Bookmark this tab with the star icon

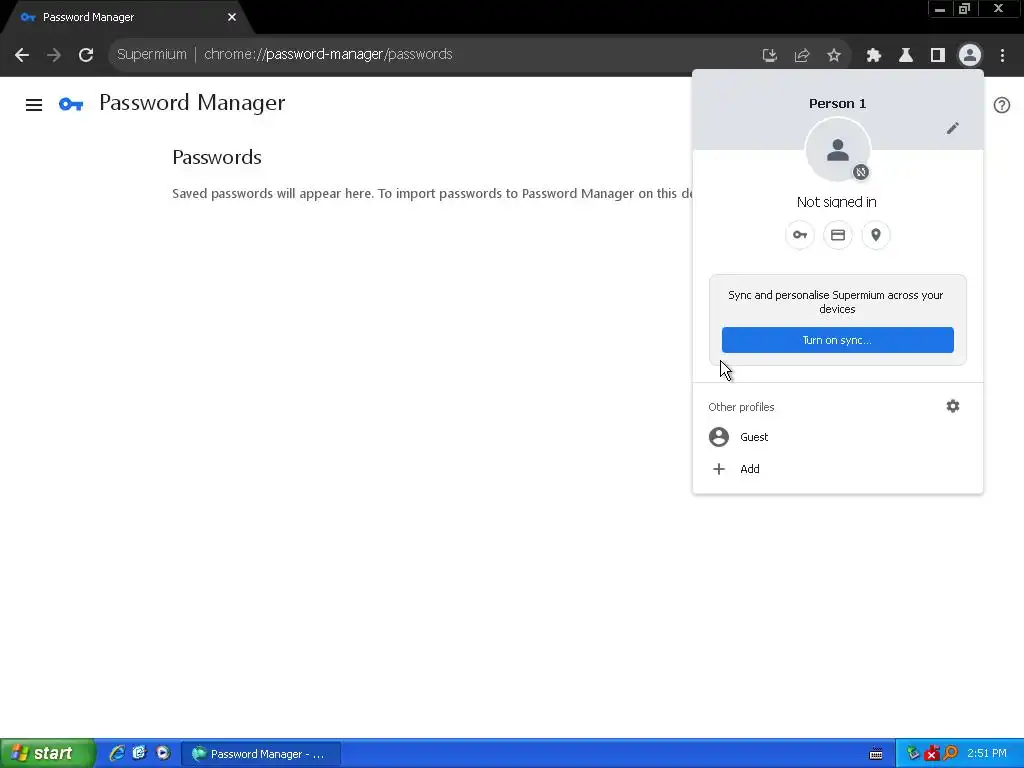[834, 55]
